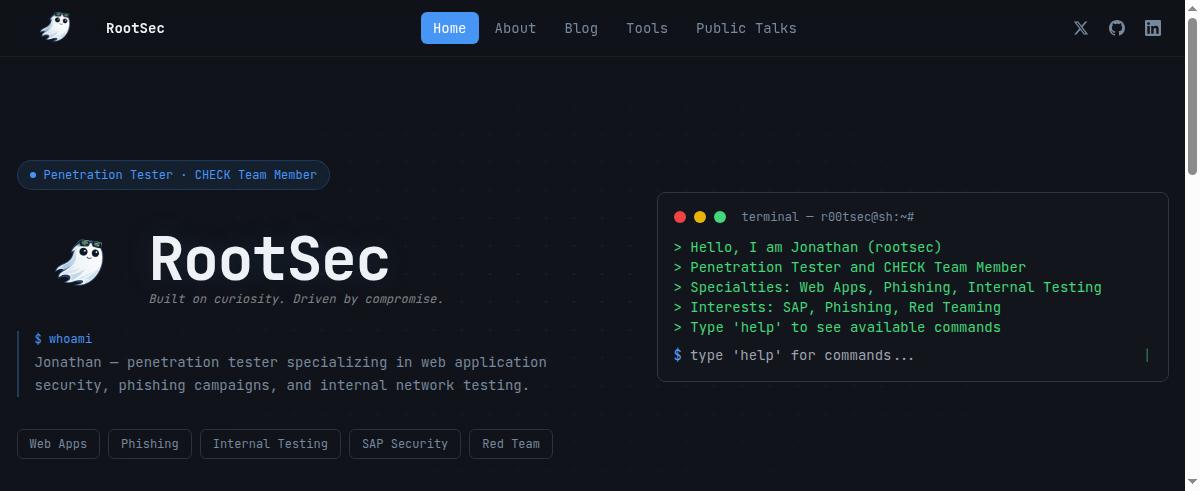Viewport: 1200px width, 491px height.
Task: Open the Tools nav item
Action: [x=647, y=28]
